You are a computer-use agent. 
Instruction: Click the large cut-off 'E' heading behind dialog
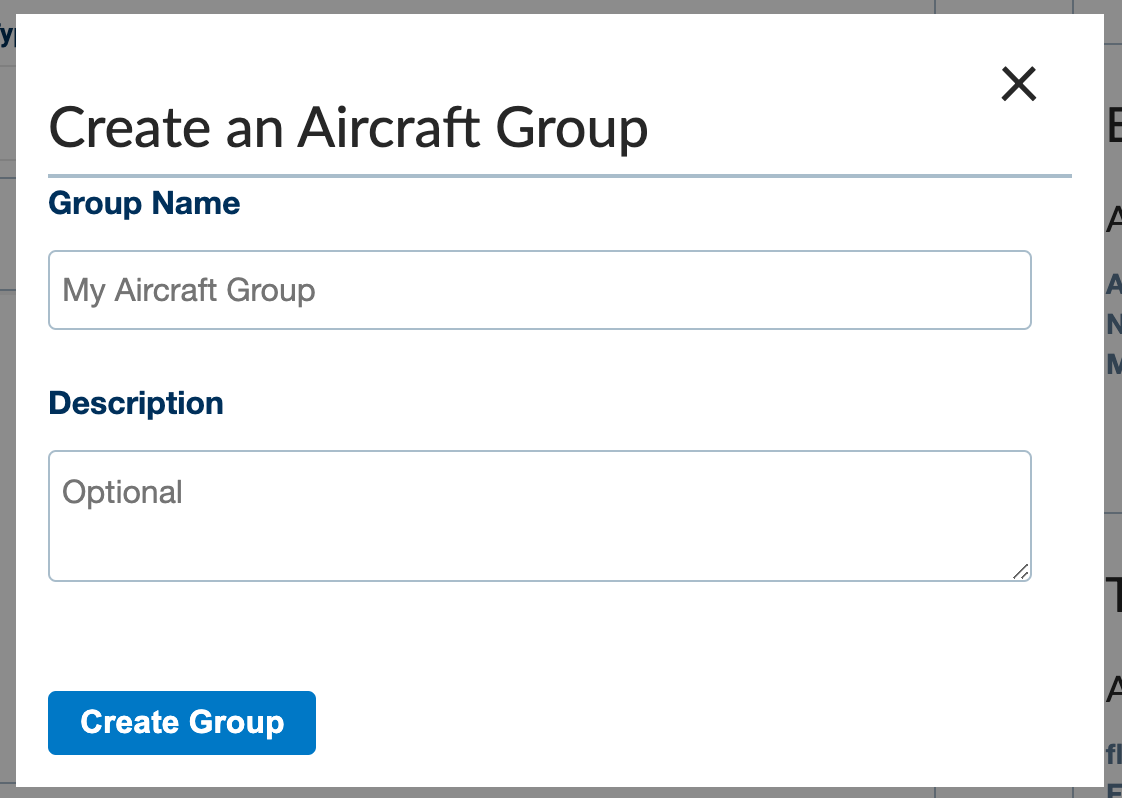(1114, 125)
